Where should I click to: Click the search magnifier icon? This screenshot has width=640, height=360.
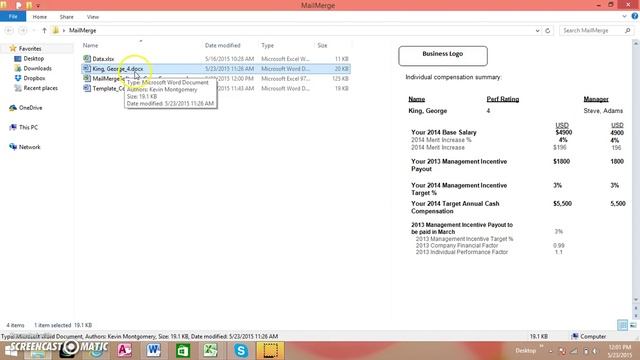tap(627, 31)
